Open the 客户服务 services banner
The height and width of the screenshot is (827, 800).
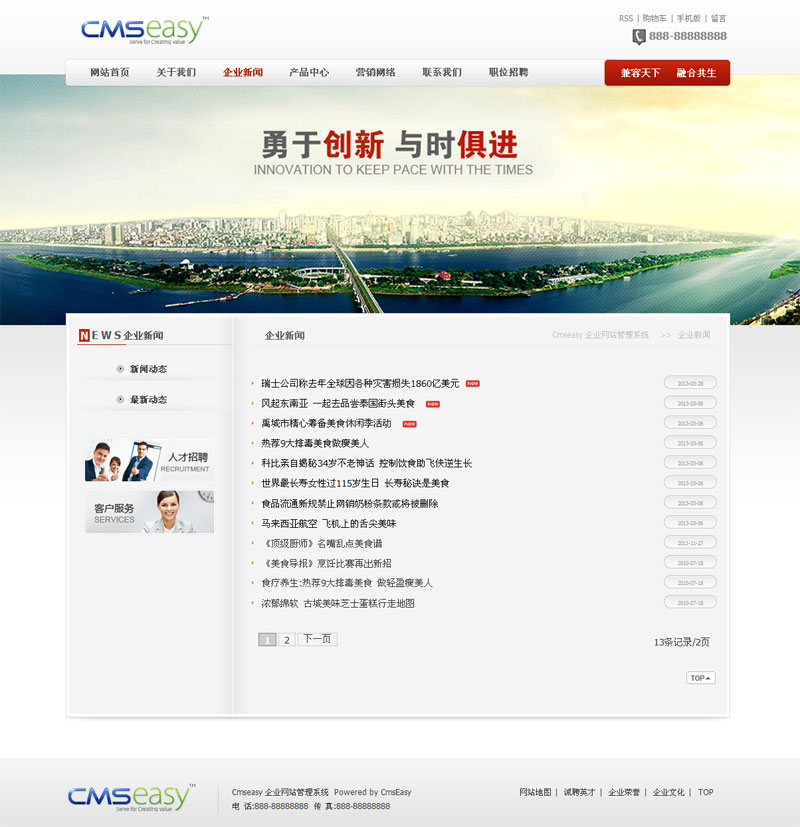tap(149, 512)
